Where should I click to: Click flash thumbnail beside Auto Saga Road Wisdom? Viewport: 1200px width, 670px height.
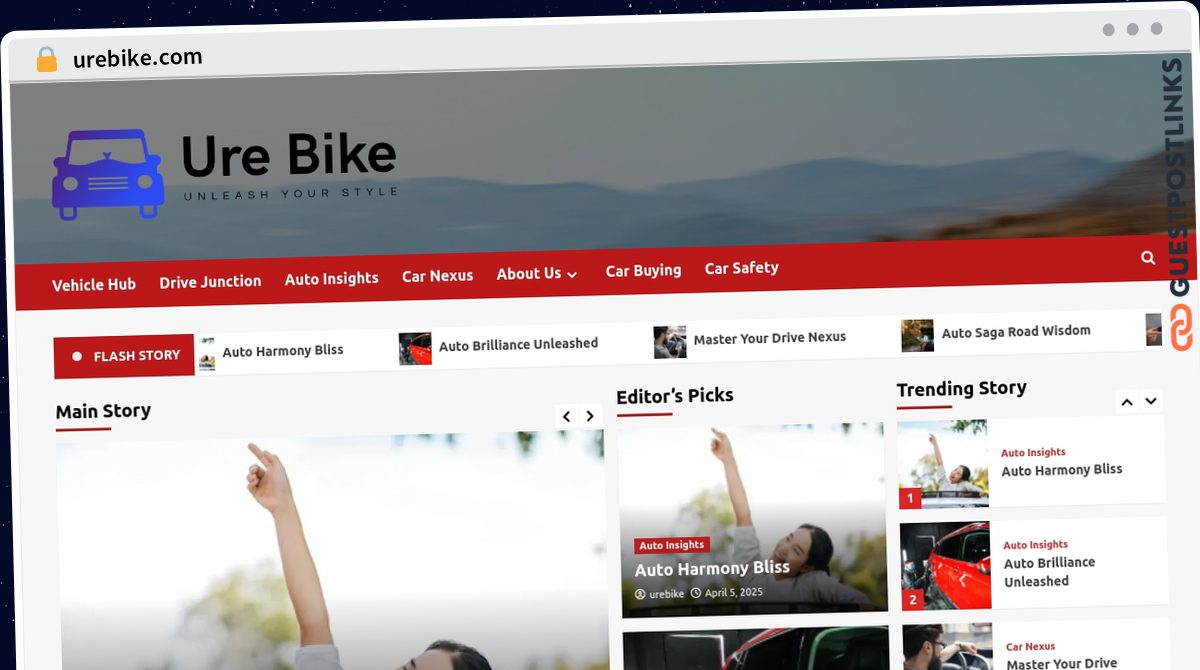click(x=917, y=336)
